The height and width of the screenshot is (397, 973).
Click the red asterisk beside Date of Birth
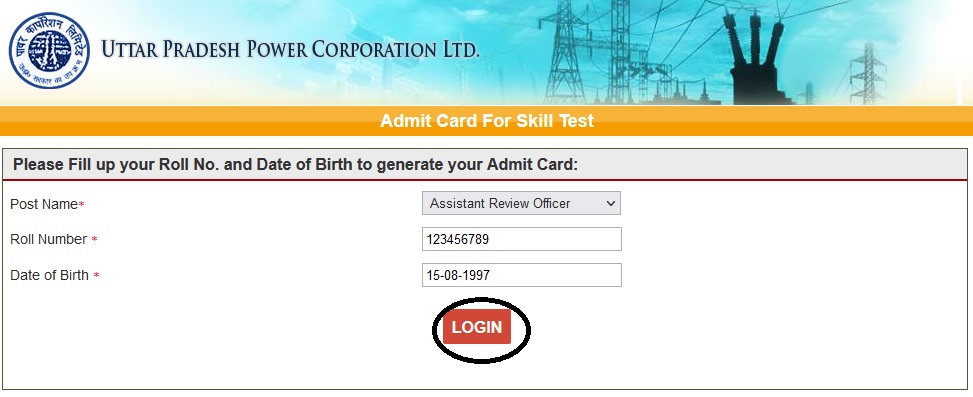click(96, 275)
